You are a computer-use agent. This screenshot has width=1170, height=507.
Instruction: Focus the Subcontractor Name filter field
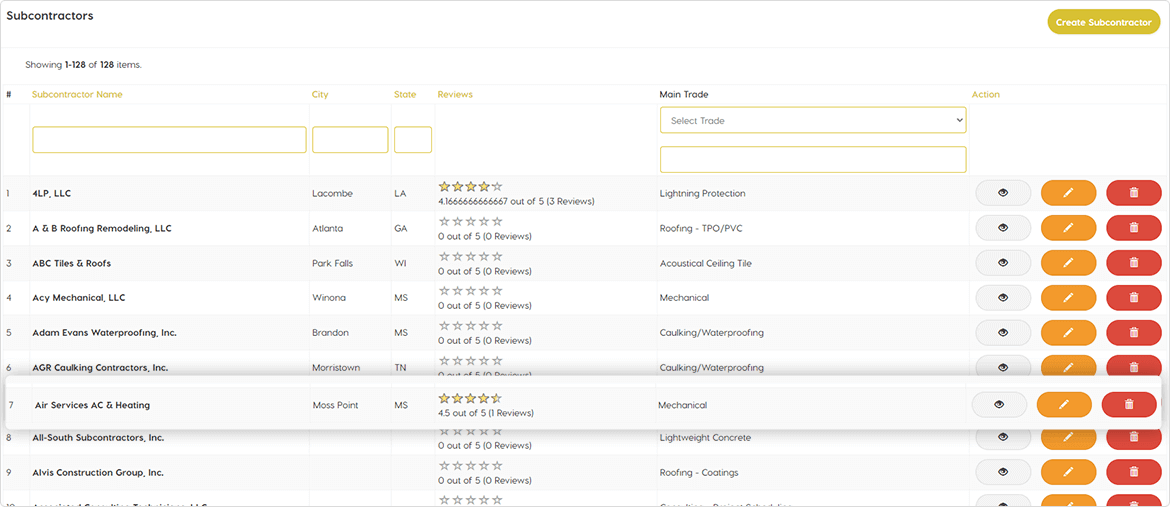pos(169,140)
